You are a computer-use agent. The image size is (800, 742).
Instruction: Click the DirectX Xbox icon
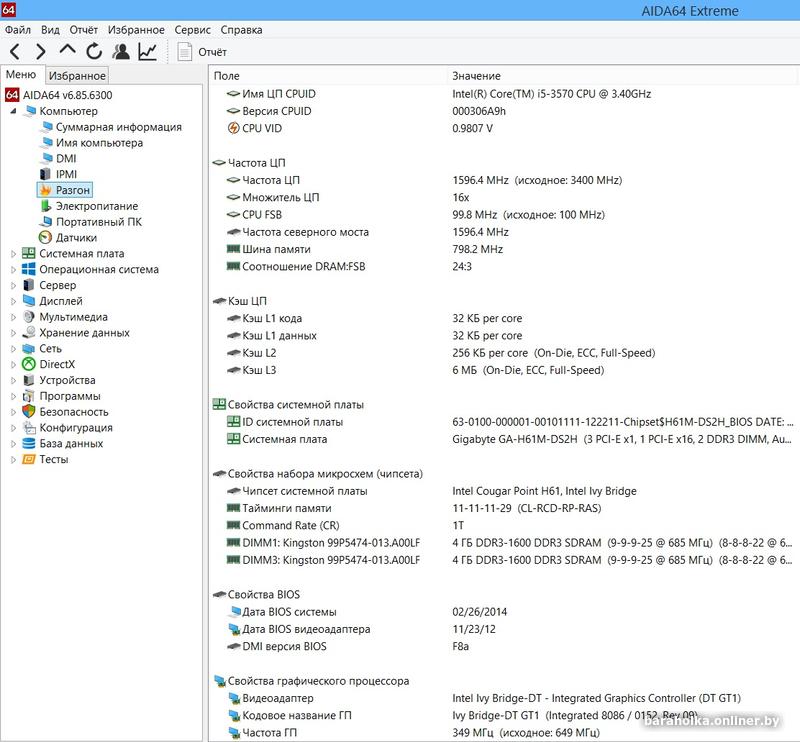tap(29, 364)
